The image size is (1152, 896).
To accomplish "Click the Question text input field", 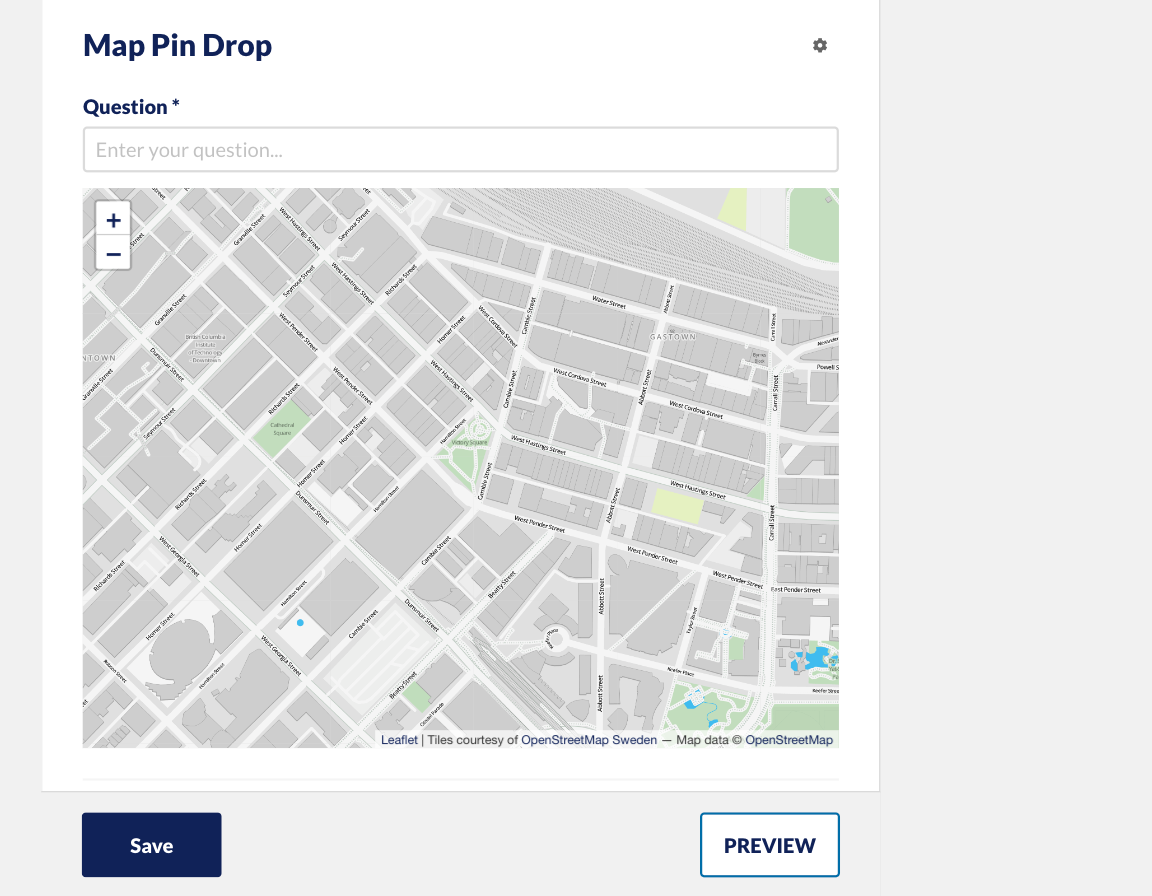I will pyautogui.click(x=461, y=150).
